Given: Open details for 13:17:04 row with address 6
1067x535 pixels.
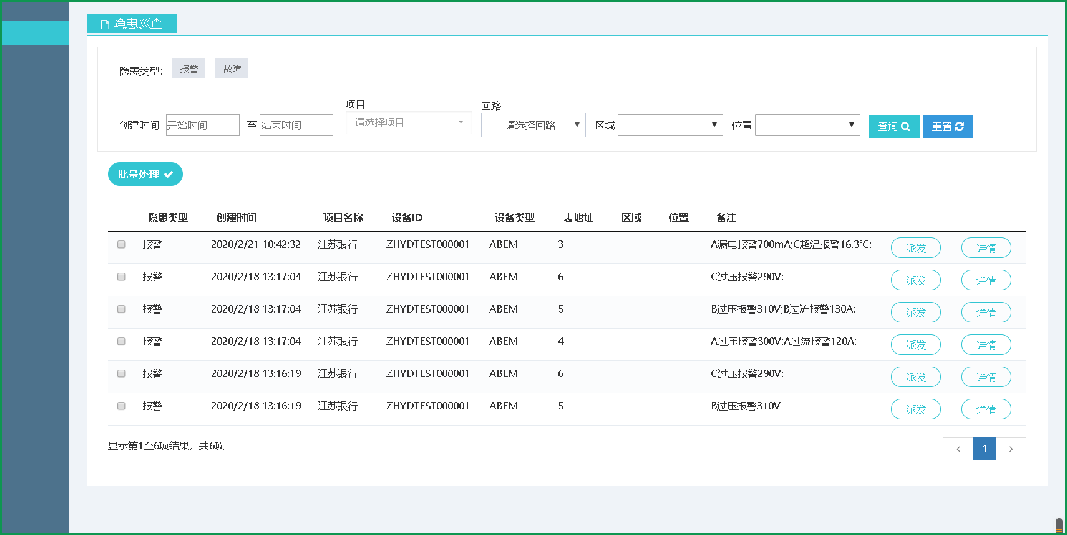Looking at the screenshot, I should tap(986, 280).
